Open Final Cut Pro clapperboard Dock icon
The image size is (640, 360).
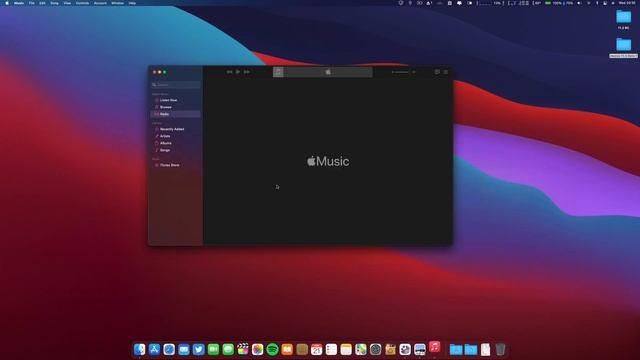pos(243,349)
